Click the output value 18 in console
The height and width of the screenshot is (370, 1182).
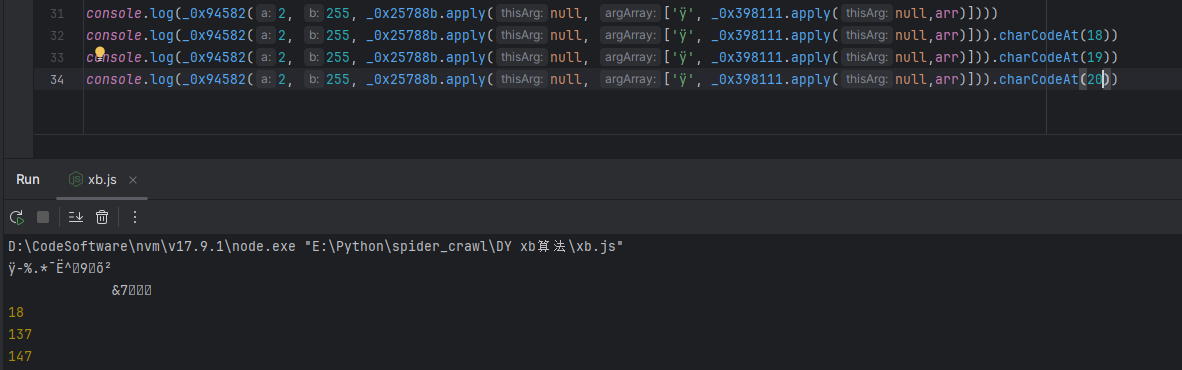point(17,312)
